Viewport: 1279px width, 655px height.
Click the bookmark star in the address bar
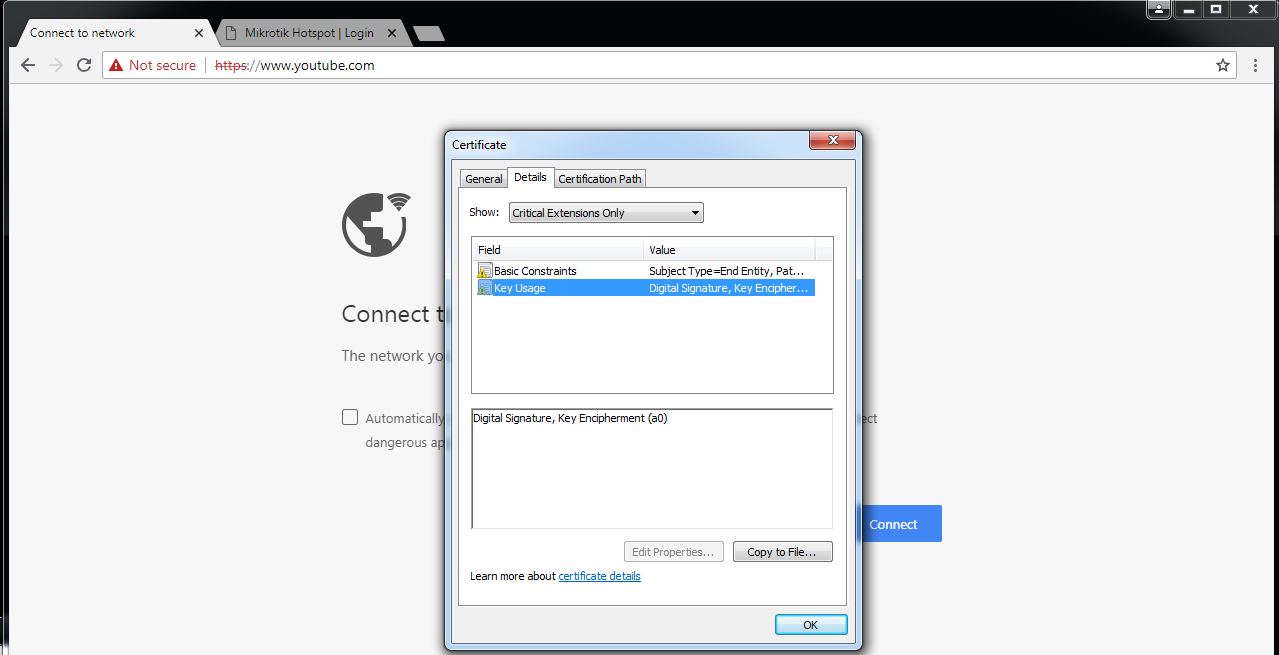point(1222,65)
